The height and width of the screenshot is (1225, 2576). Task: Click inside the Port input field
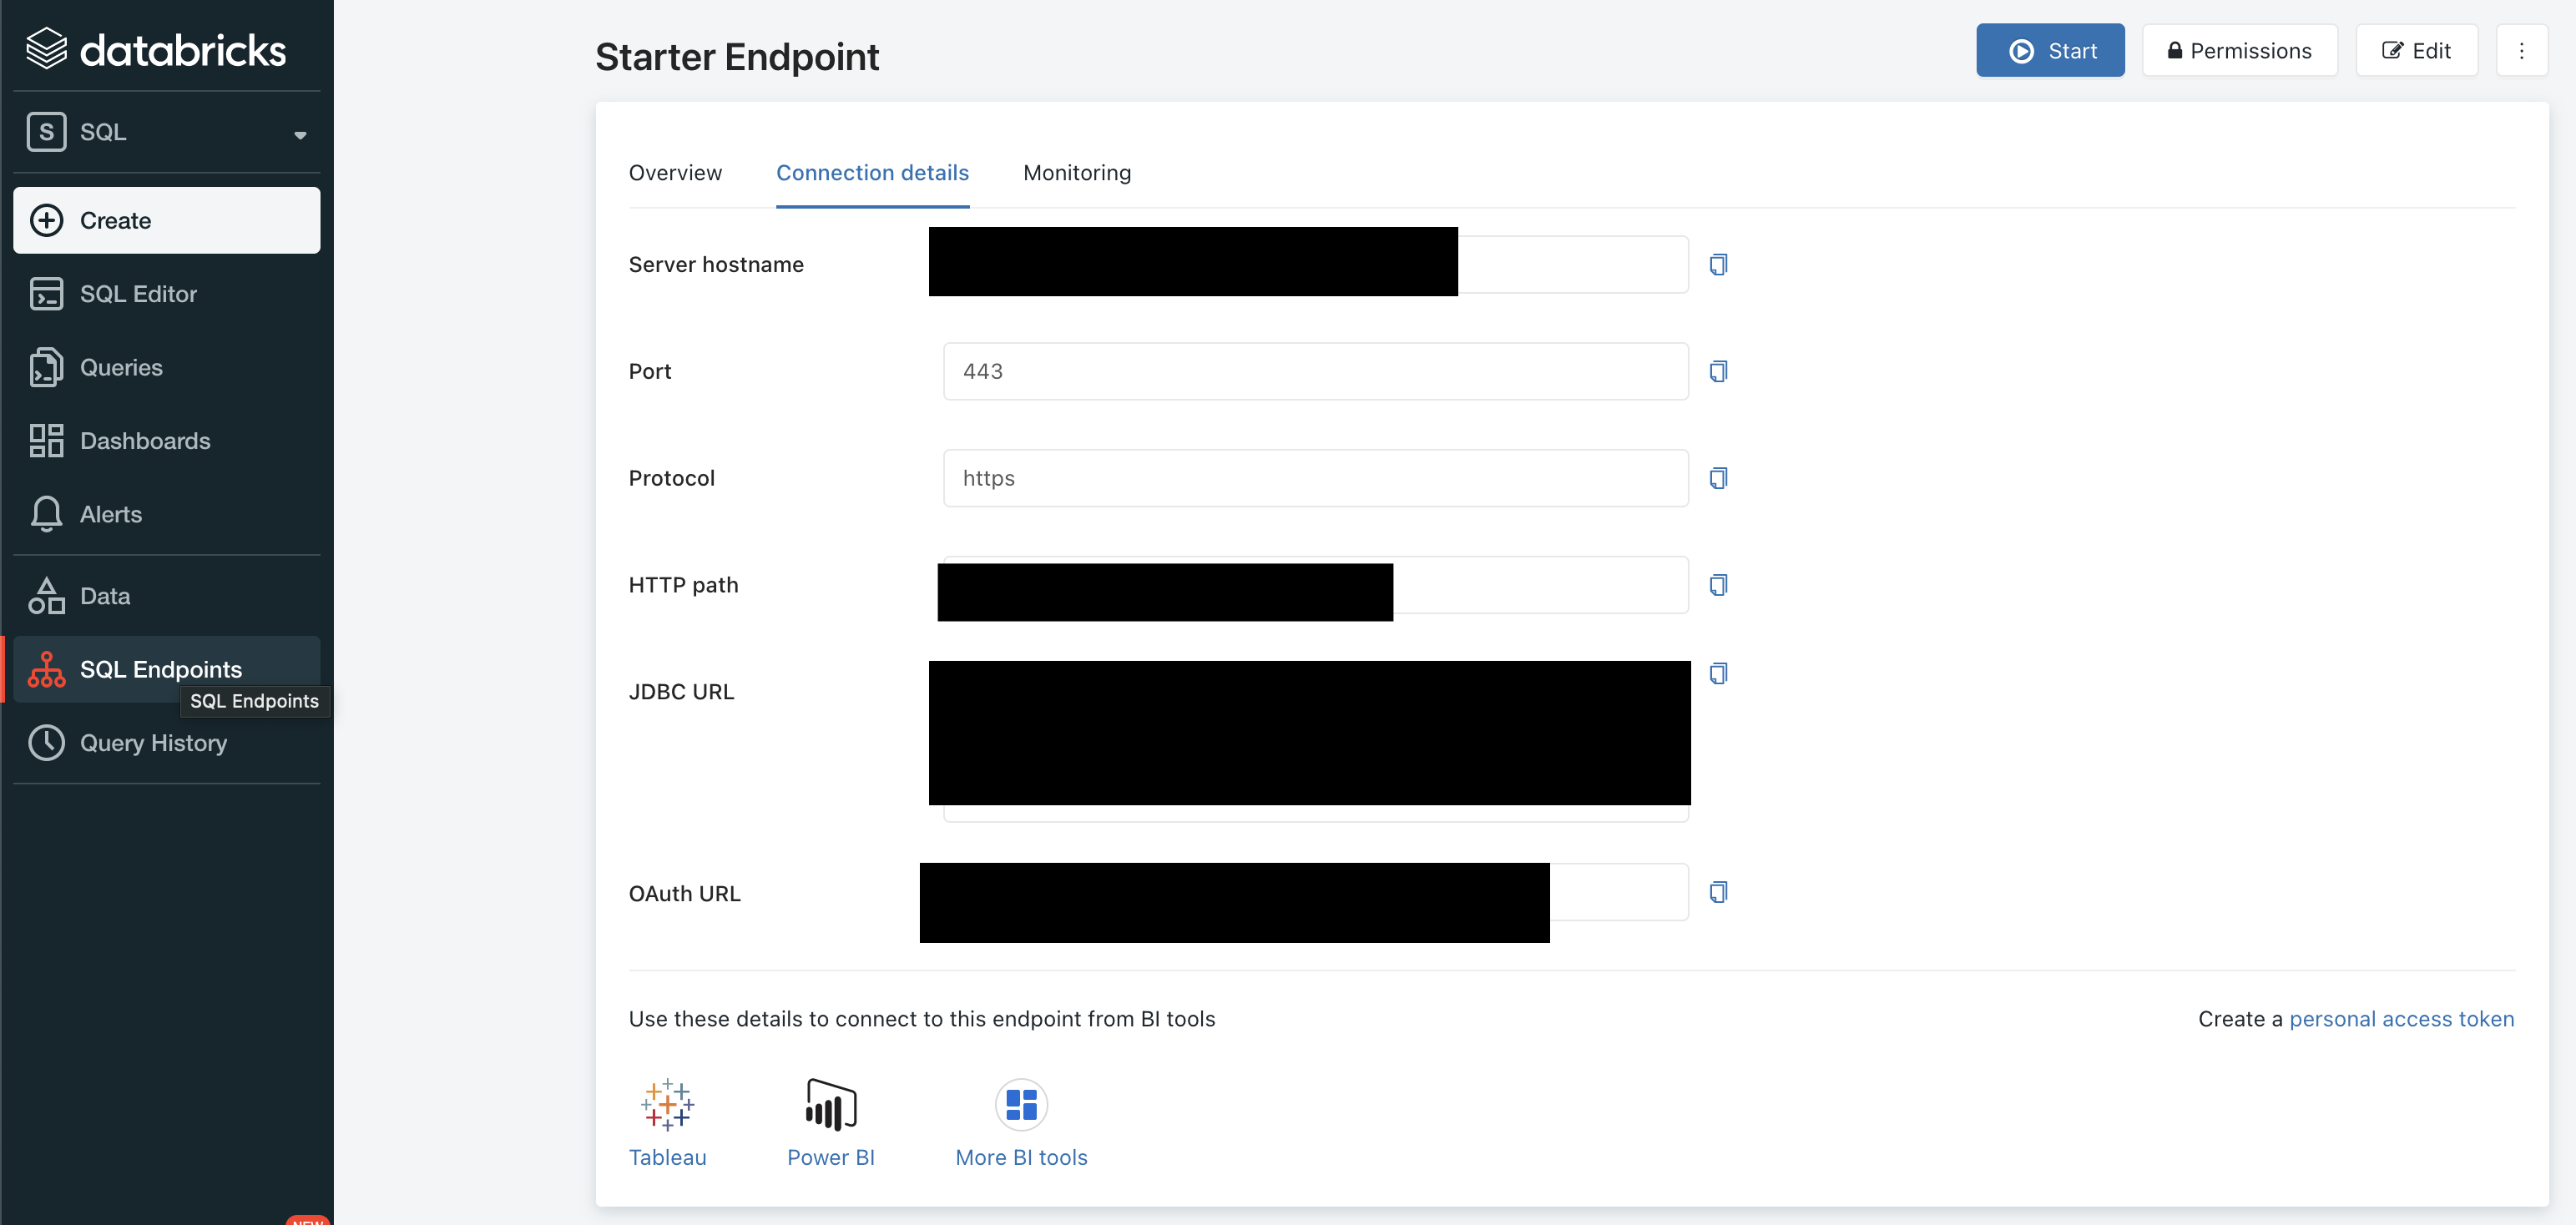1315,371
